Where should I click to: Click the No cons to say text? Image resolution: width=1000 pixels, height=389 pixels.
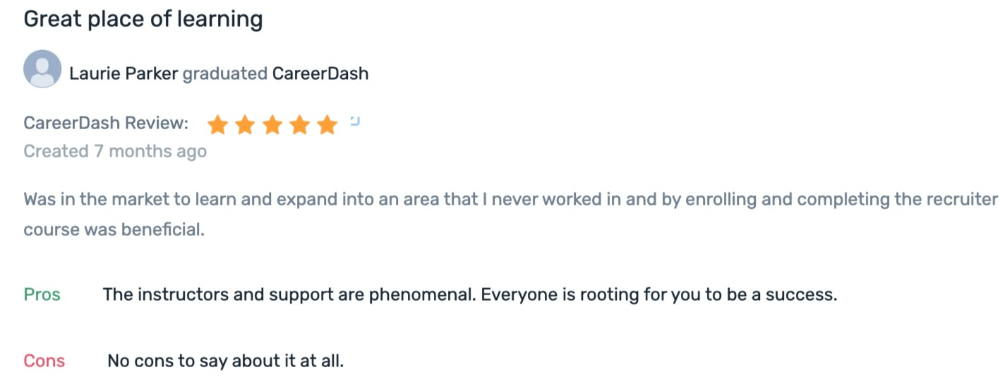point(225,361)
